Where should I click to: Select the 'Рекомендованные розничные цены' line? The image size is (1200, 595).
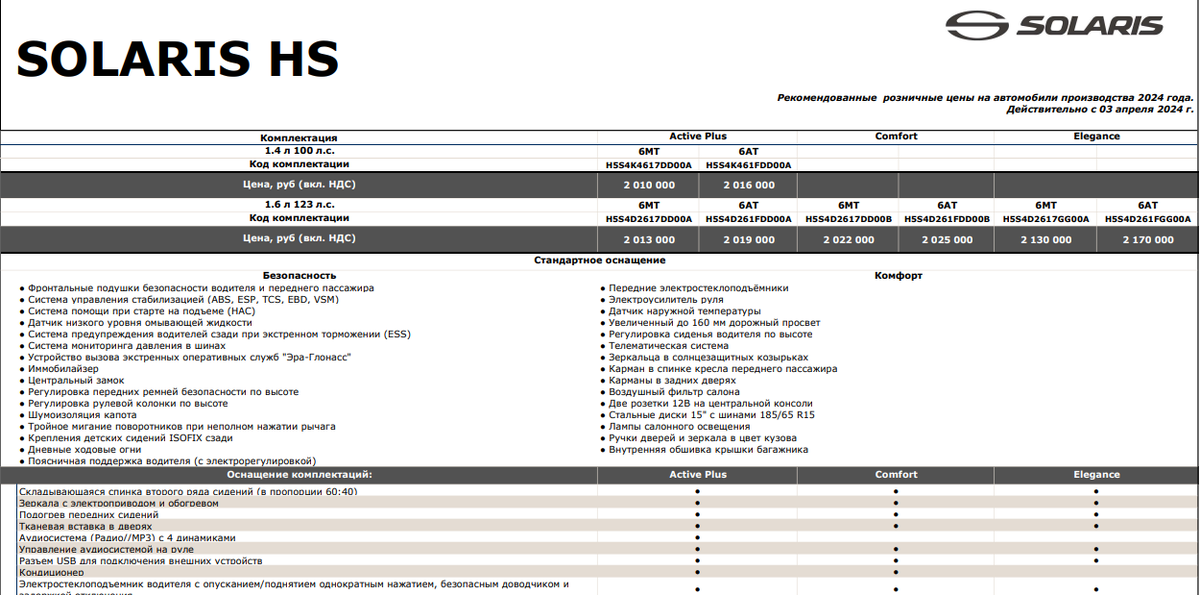coord(985,97)
